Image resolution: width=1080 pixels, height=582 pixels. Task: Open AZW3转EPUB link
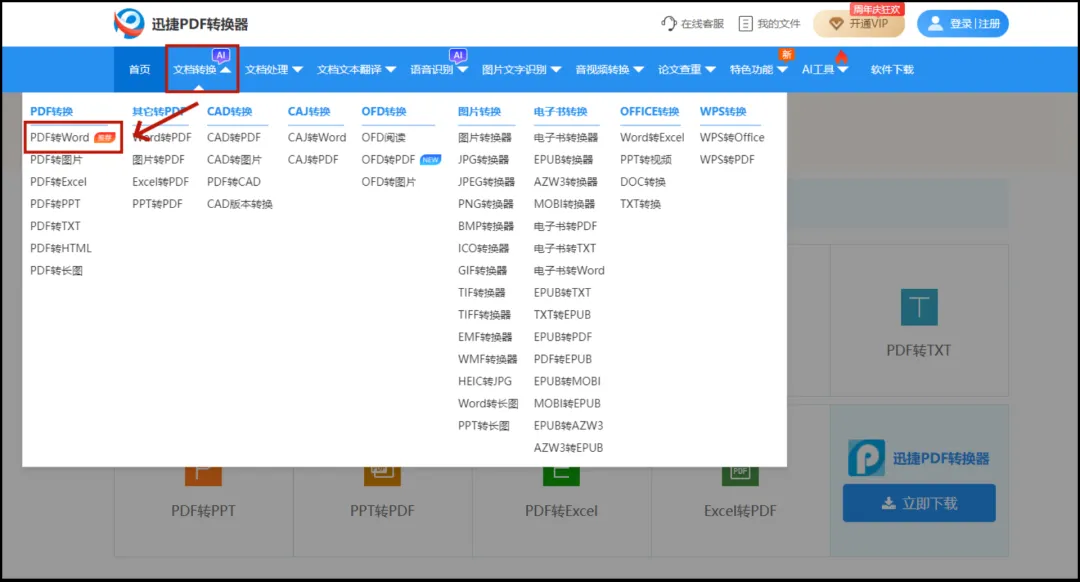(x=568, y=448)
